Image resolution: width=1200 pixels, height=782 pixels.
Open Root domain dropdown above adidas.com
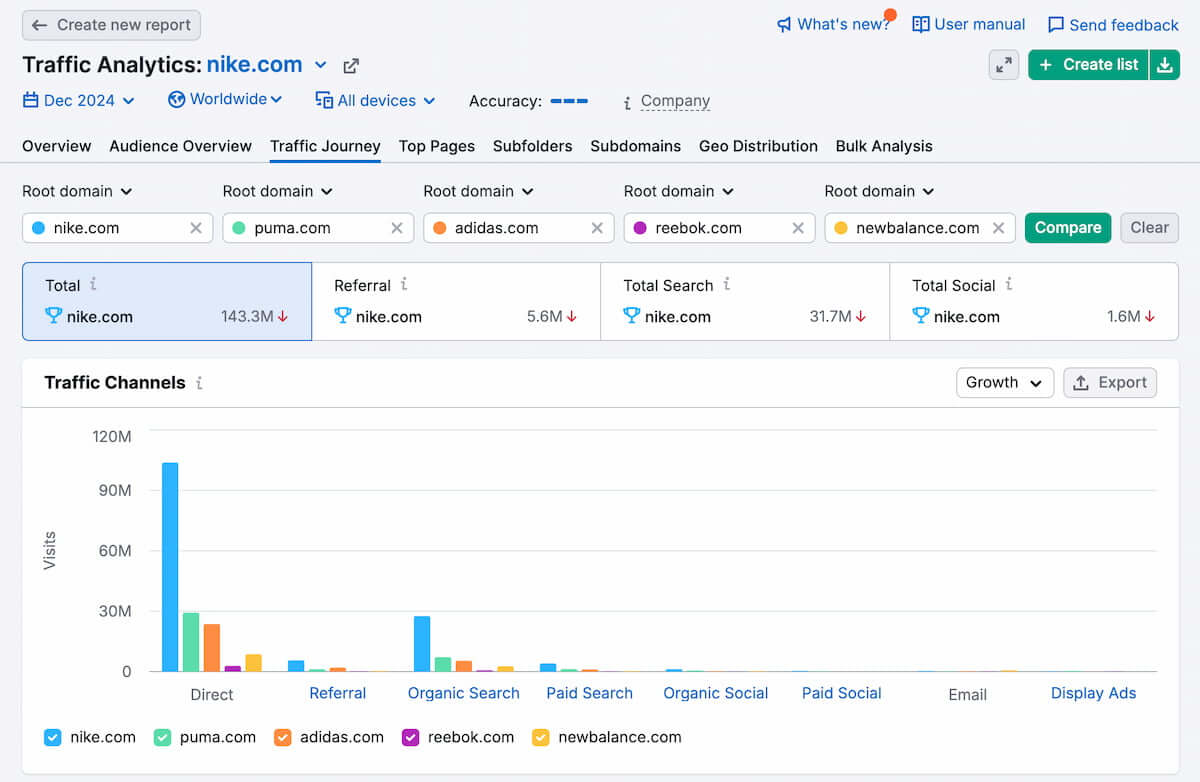click(478, 191)
